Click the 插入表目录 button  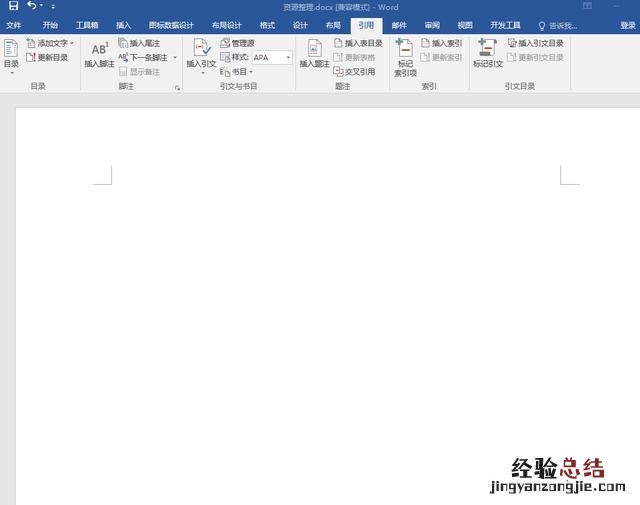(x=358, y=43)
